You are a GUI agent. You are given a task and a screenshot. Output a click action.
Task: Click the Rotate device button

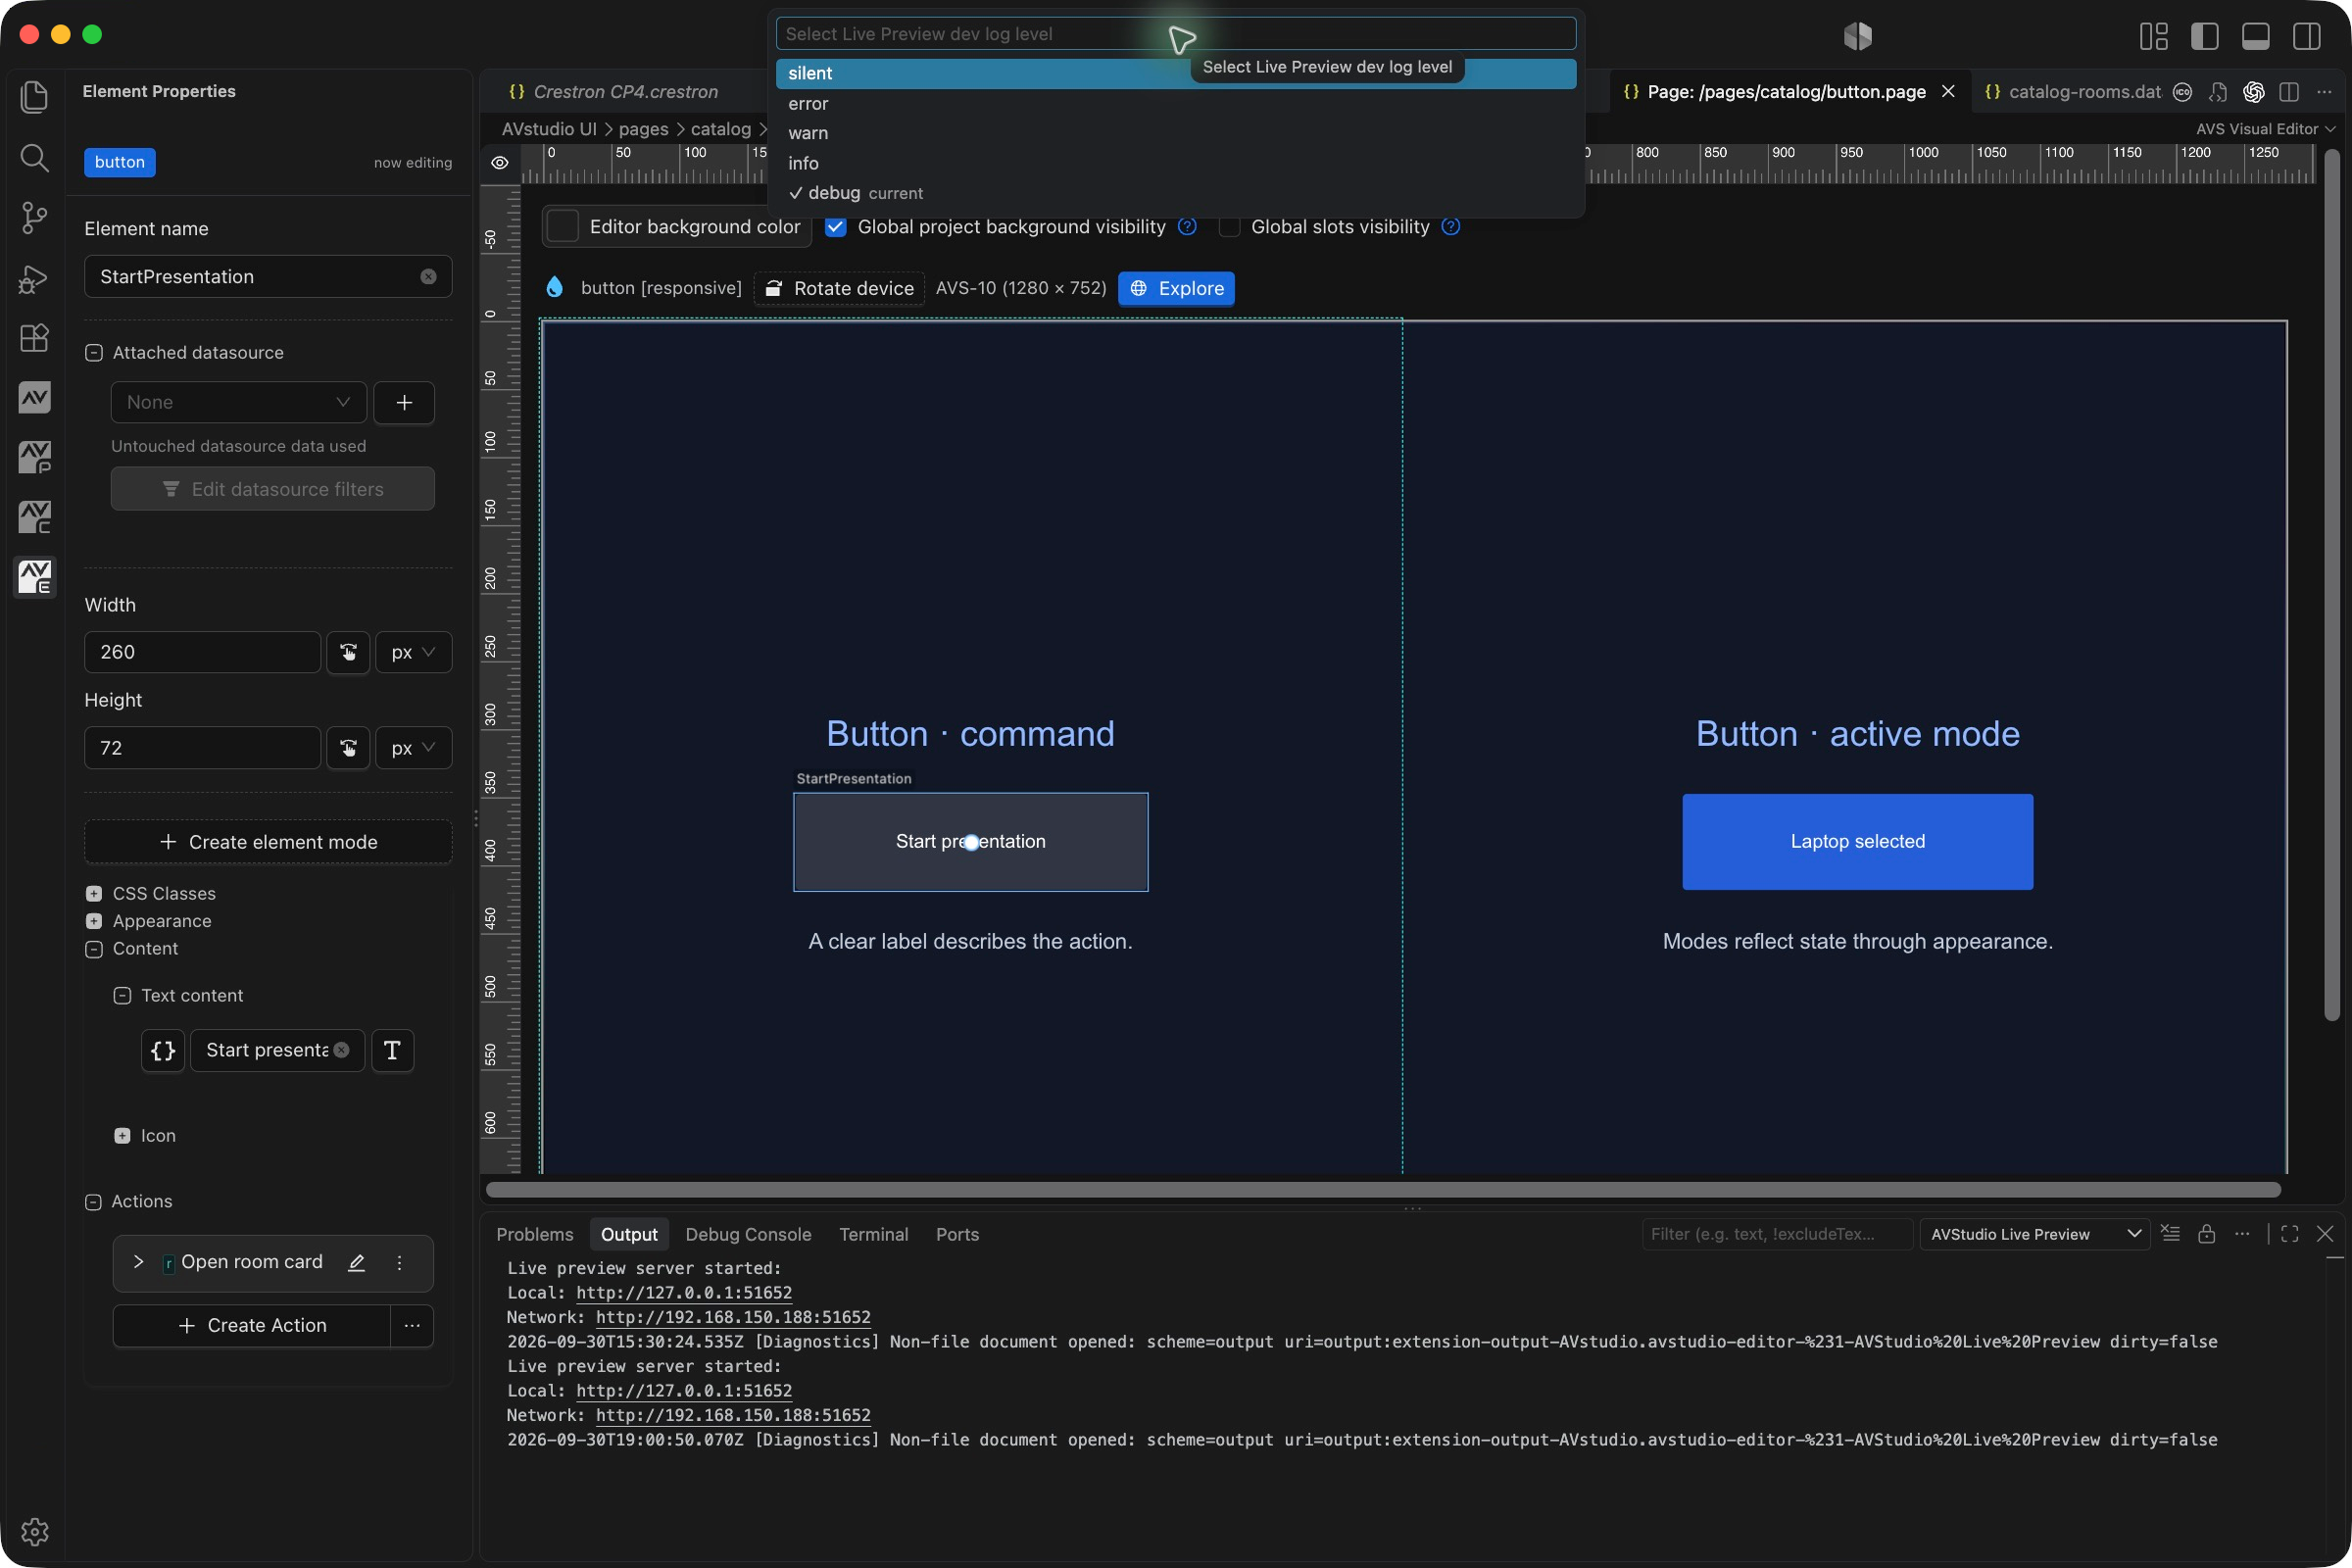click(839, 288)
